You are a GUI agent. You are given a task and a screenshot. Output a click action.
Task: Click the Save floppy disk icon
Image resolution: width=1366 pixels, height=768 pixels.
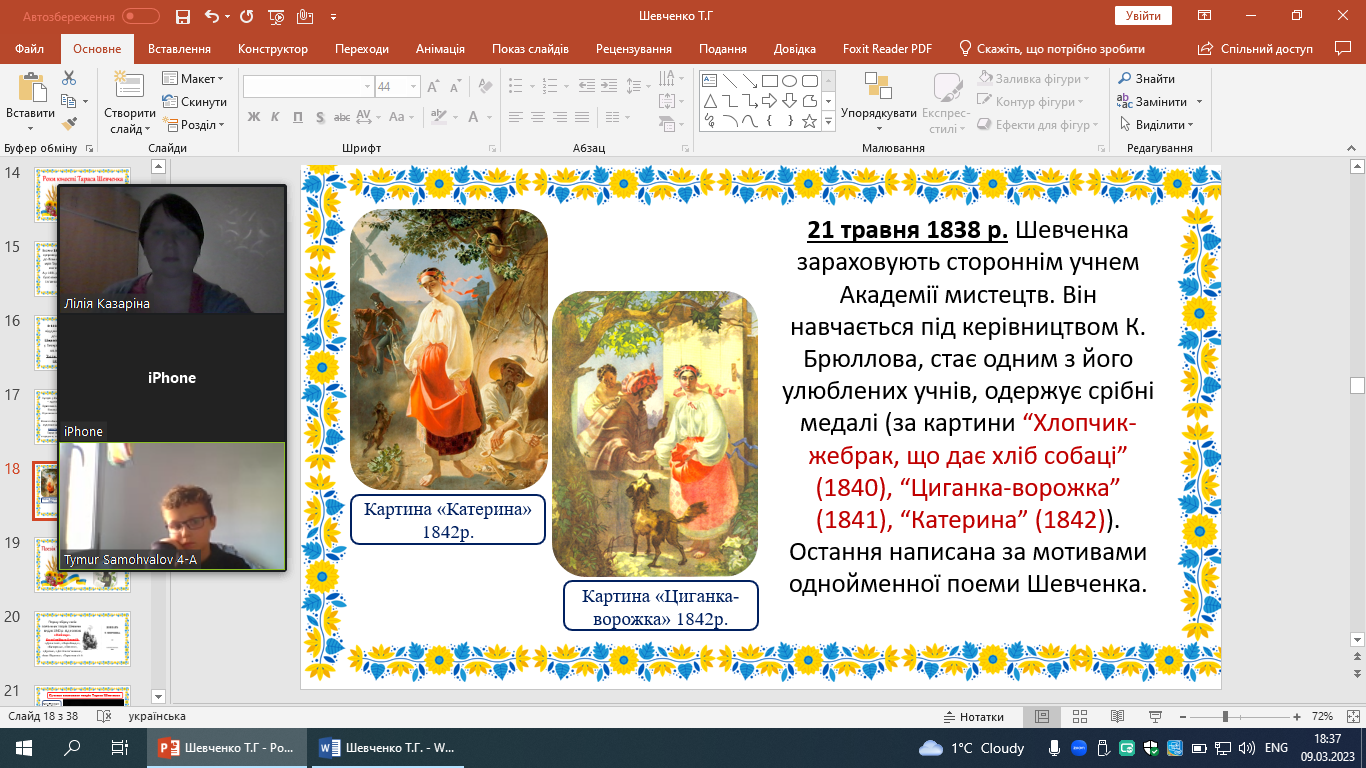point(182,17)
